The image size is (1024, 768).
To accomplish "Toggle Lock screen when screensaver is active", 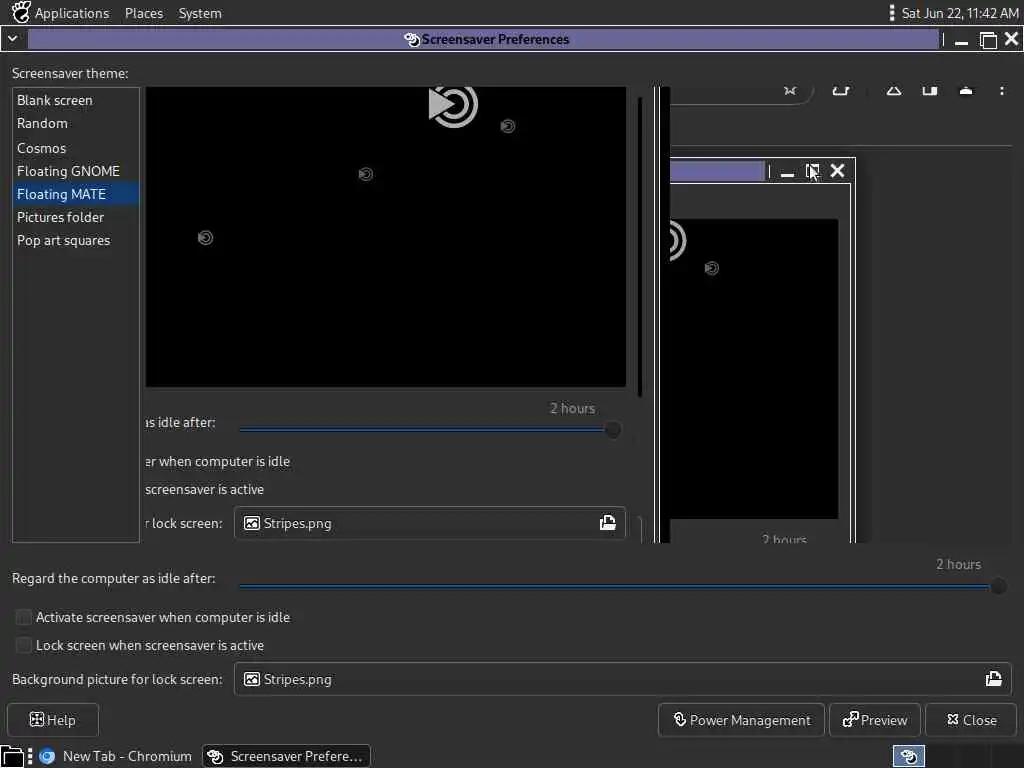I will point(24,645).
